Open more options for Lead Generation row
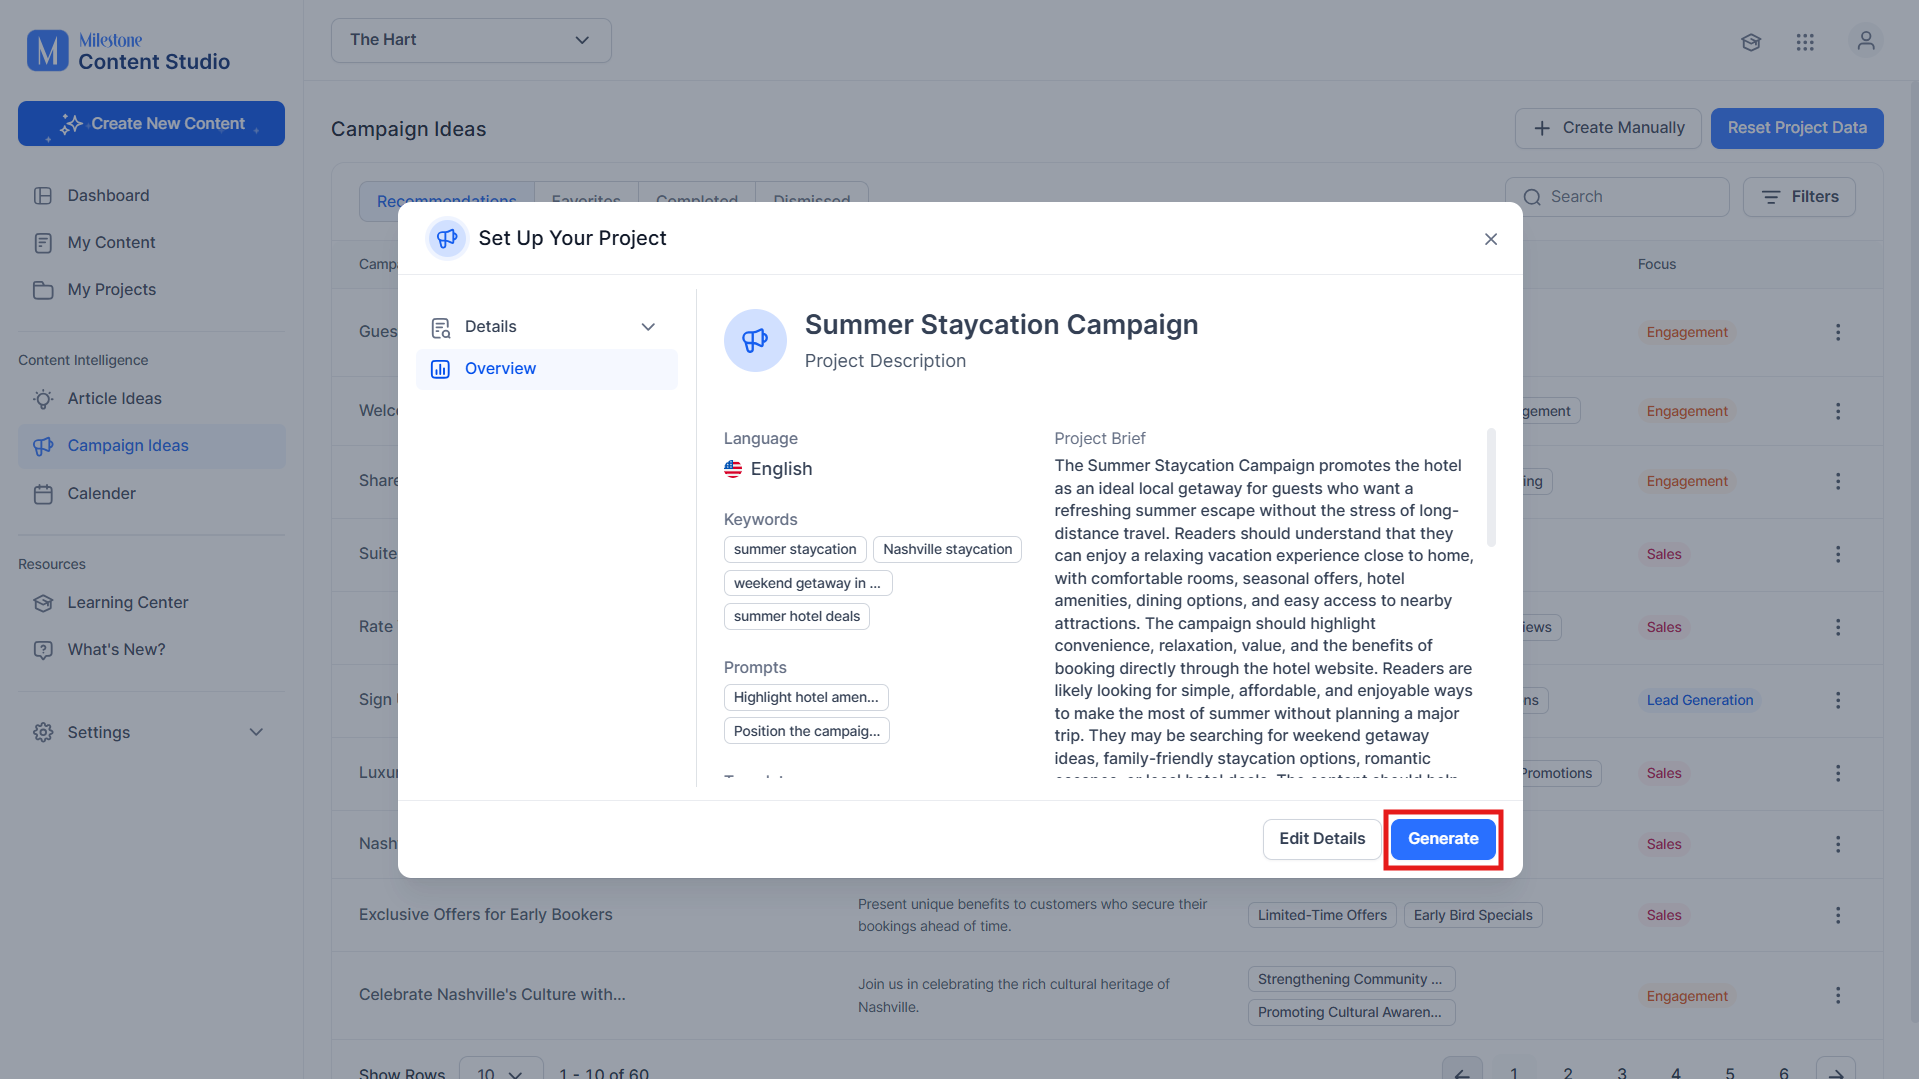Image resolution: width=1919 pixels, height=1079 pixels. [1838, 701]
